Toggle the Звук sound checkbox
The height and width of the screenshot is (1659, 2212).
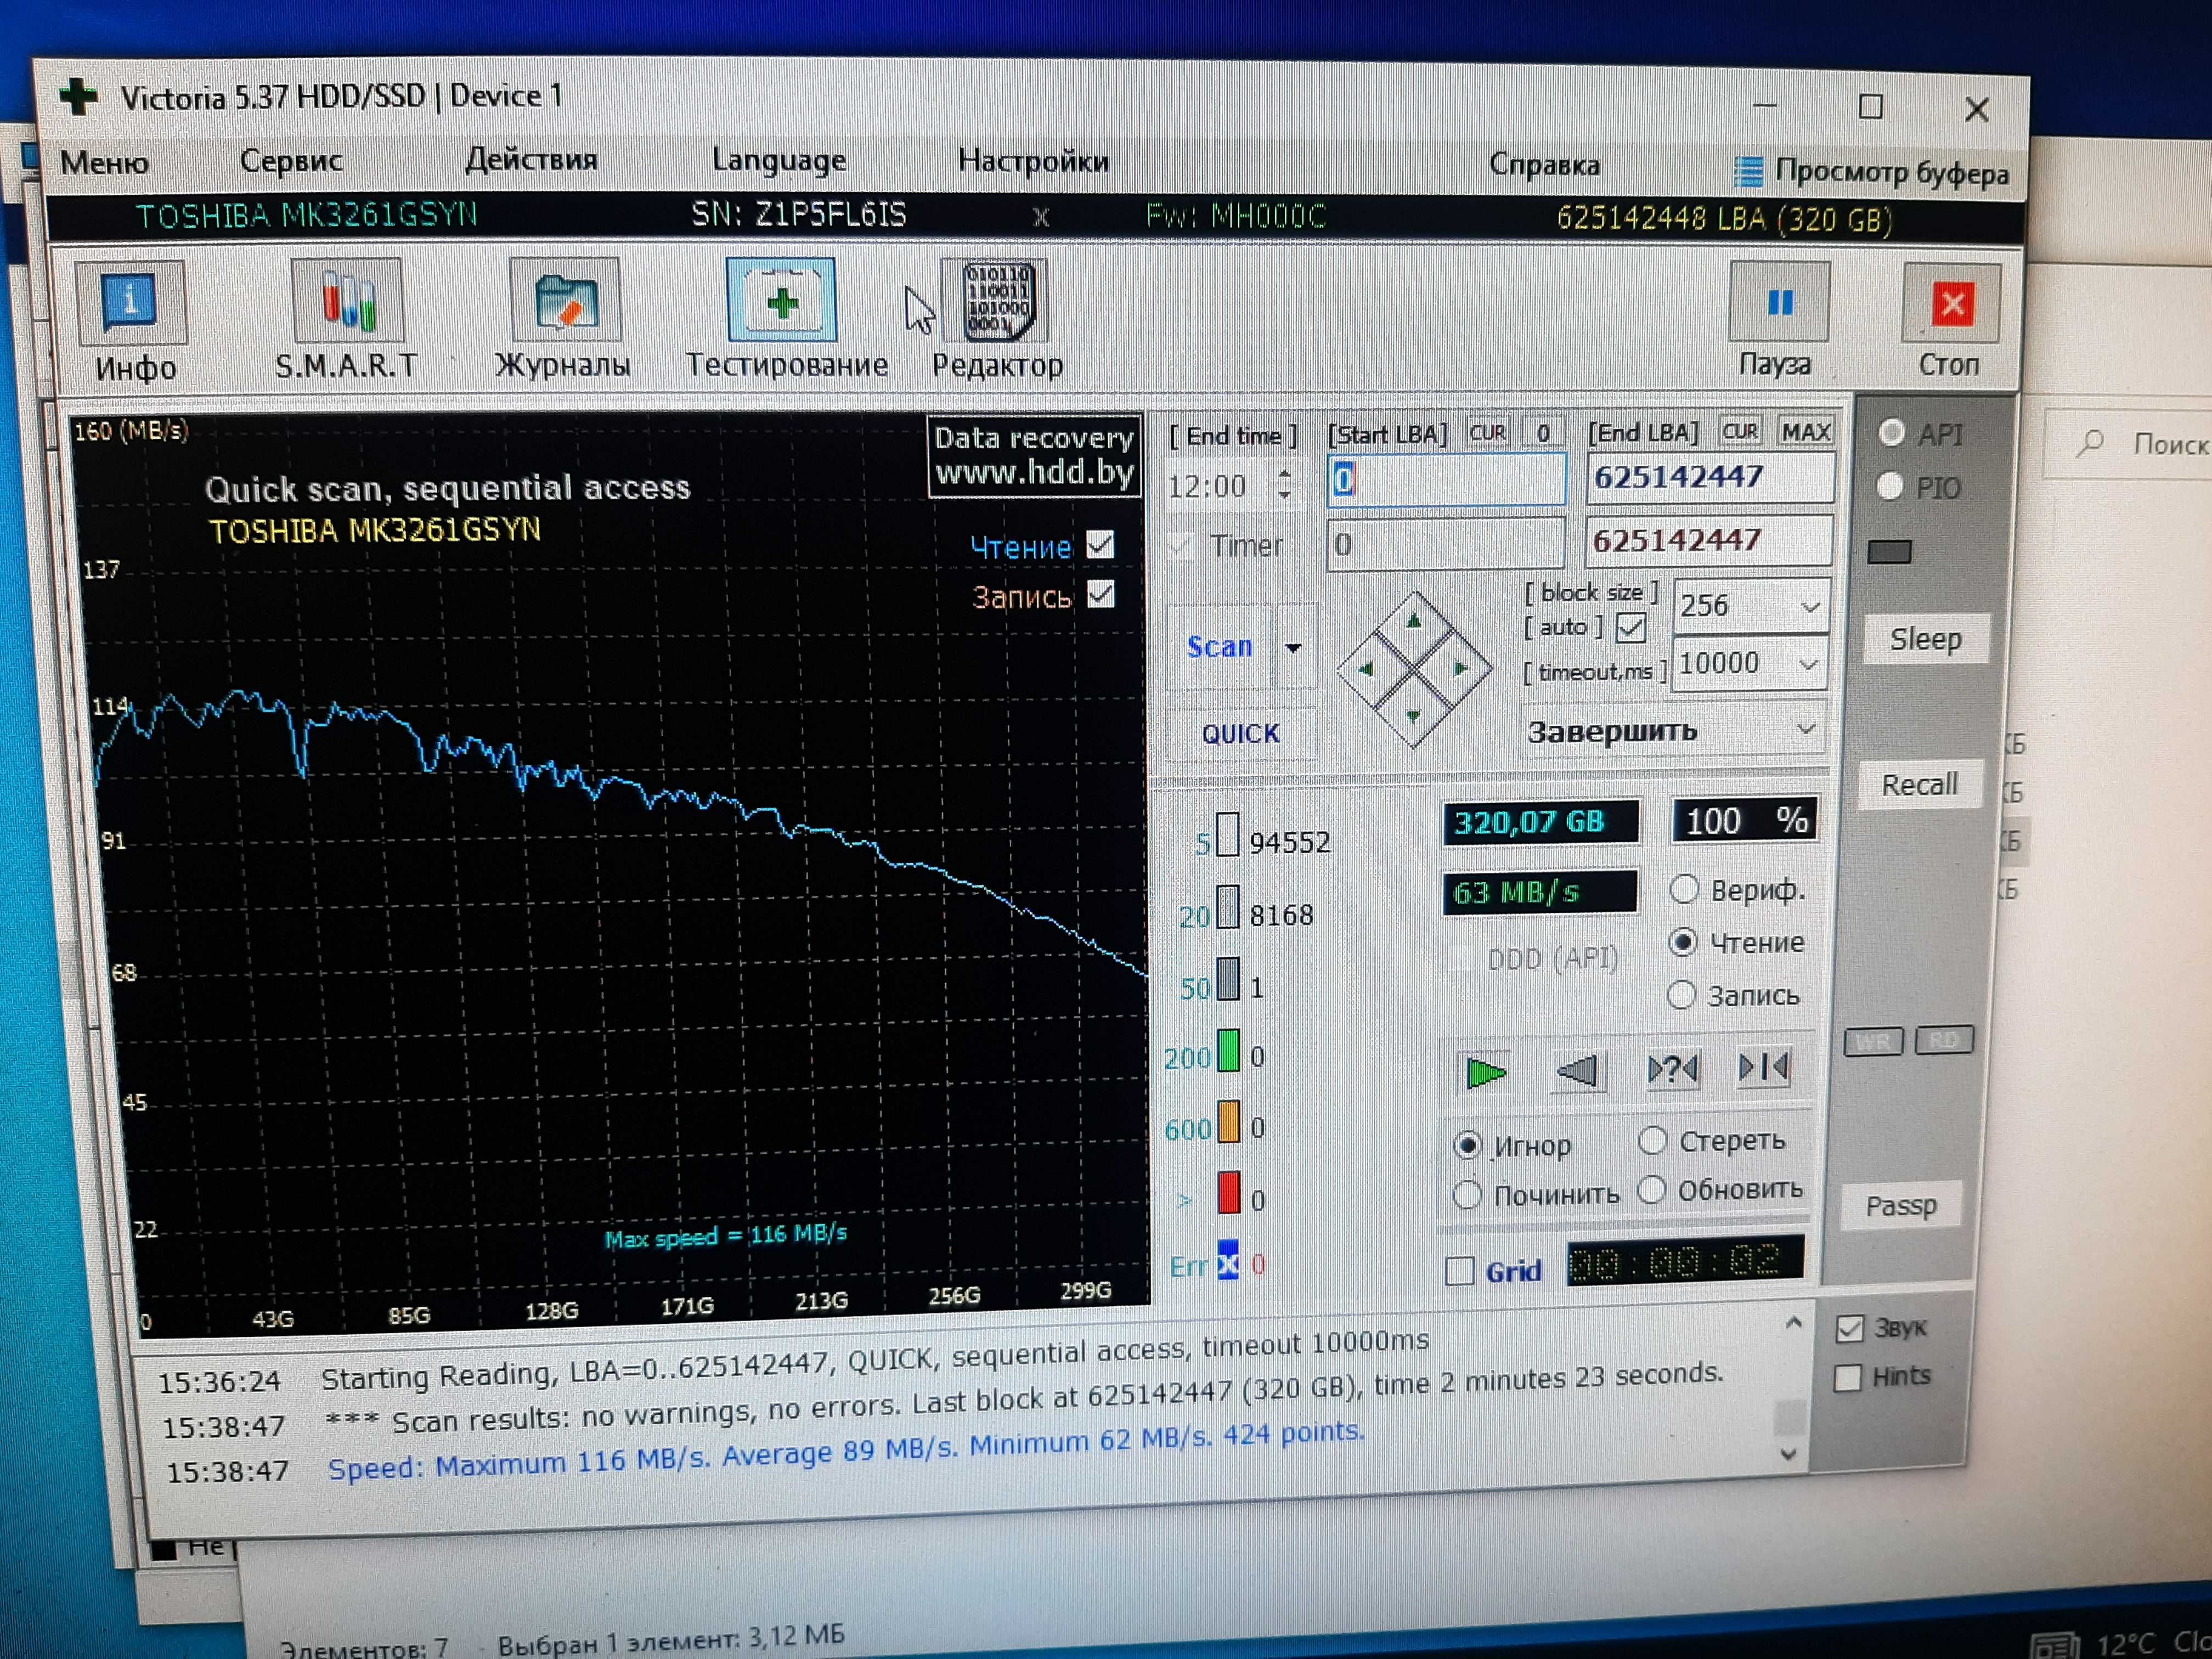pyautogui.click(x=1849, y=1329)
